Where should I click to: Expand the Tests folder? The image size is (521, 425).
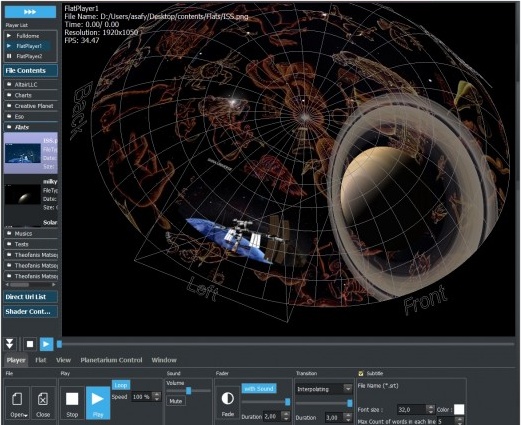pos(31,244)
